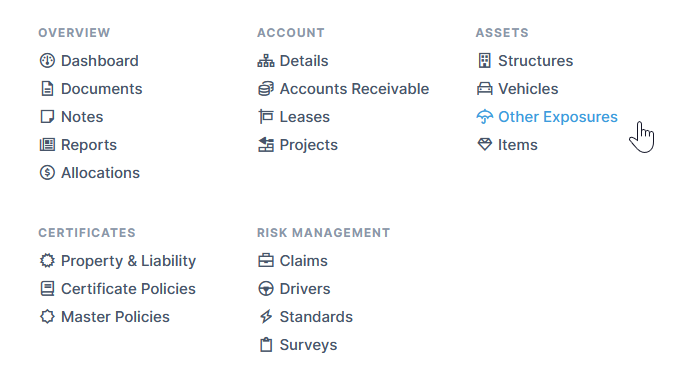The height and width of the screenshot is (376, 690).
Task: Click the Allocations dollar coin icon
Action: coord(47,173)
